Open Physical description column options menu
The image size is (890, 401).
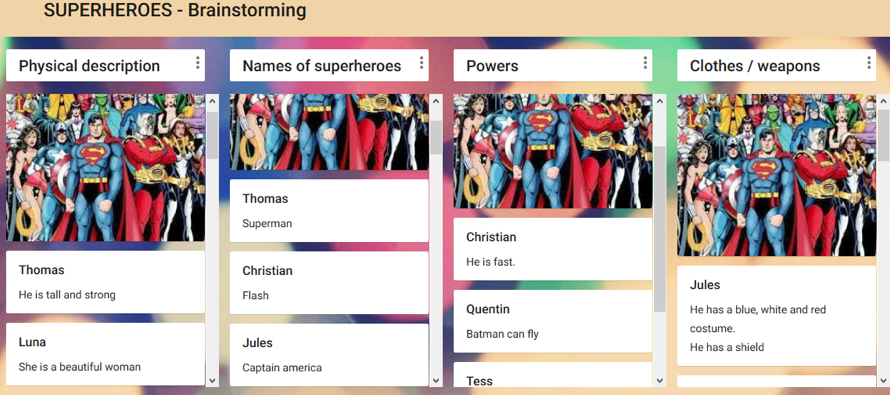198,64
